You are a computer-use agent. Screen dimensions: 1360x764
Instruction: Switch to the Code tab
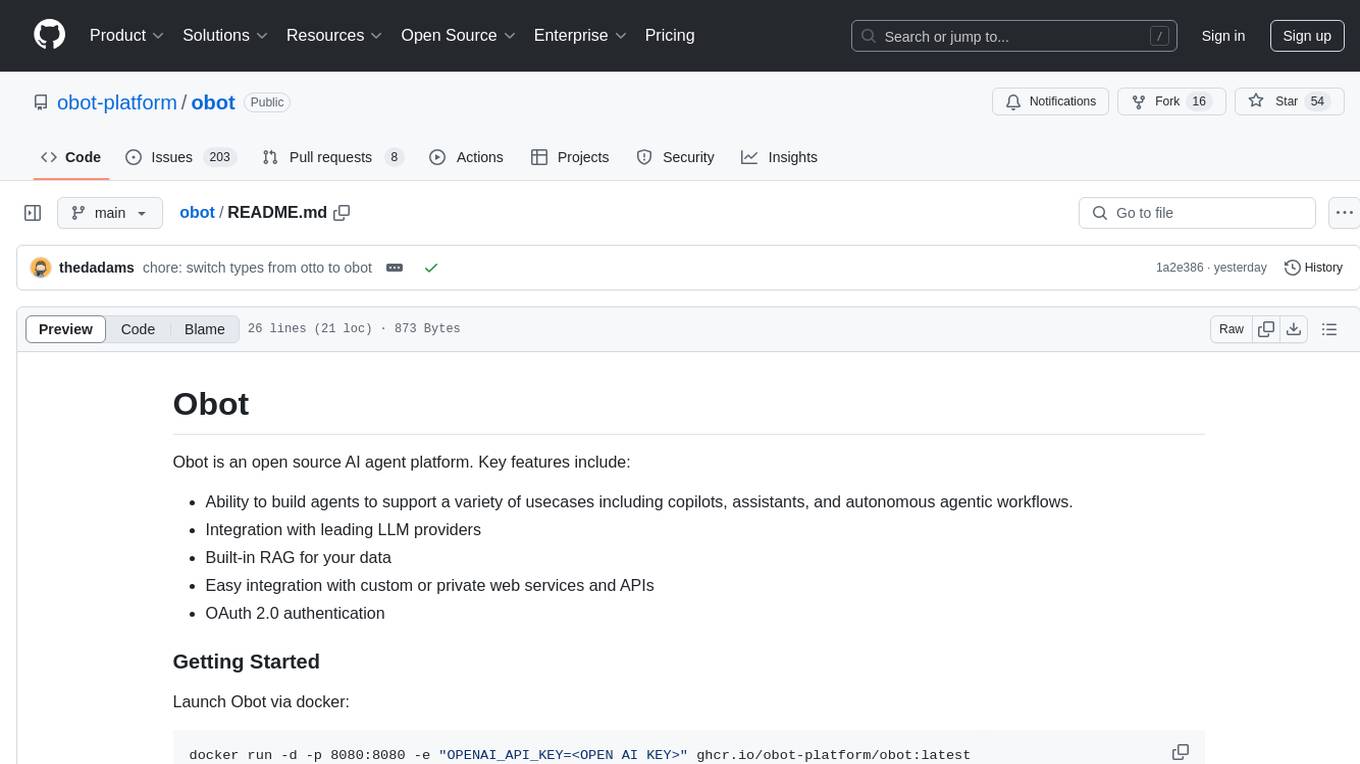pyautogui.click(x=71, y=157)
